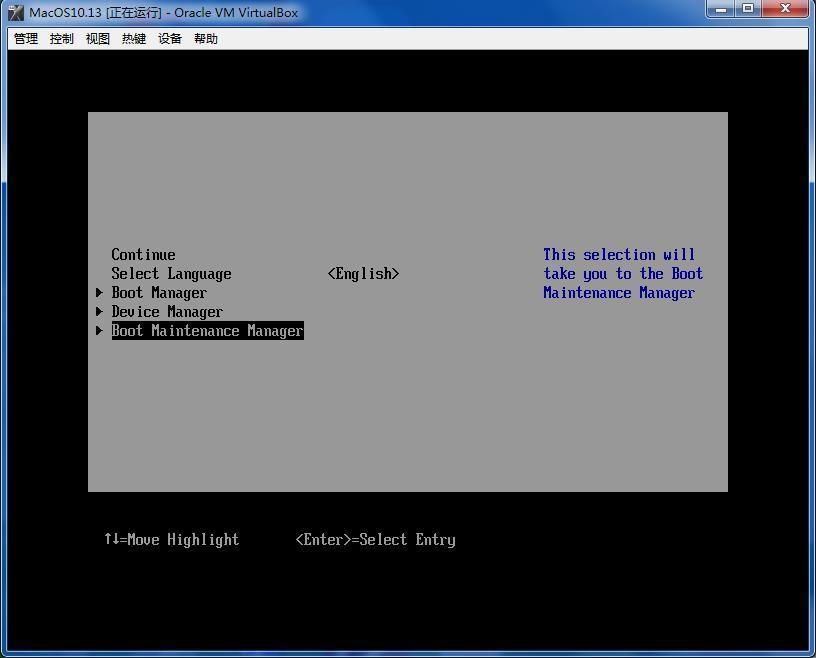Open Boot Manager entry
The height and width of the screenshot is (658, 816).
pyautogui.click(x=159, y=293)
